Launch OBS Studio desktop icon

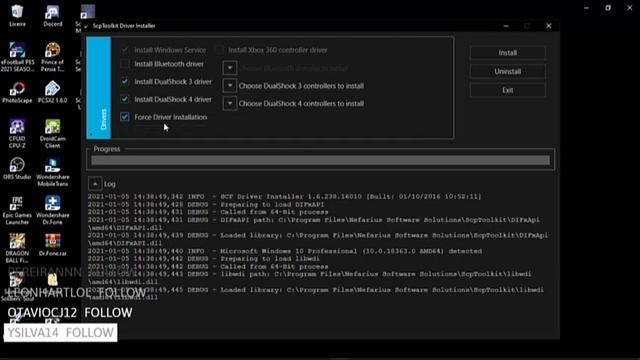tap(17, 169)
